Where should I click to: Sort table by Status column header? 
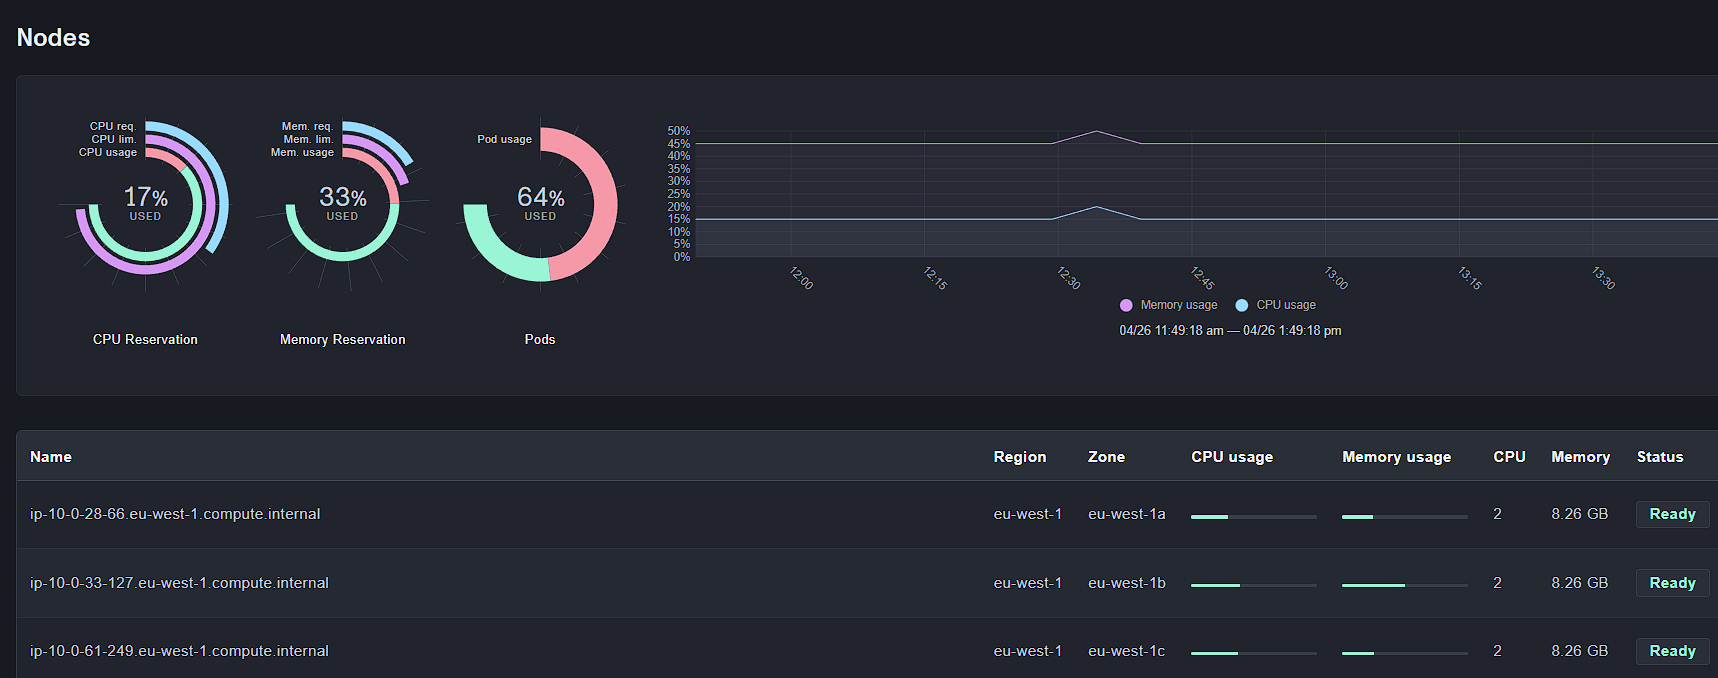coord(1659,457)
